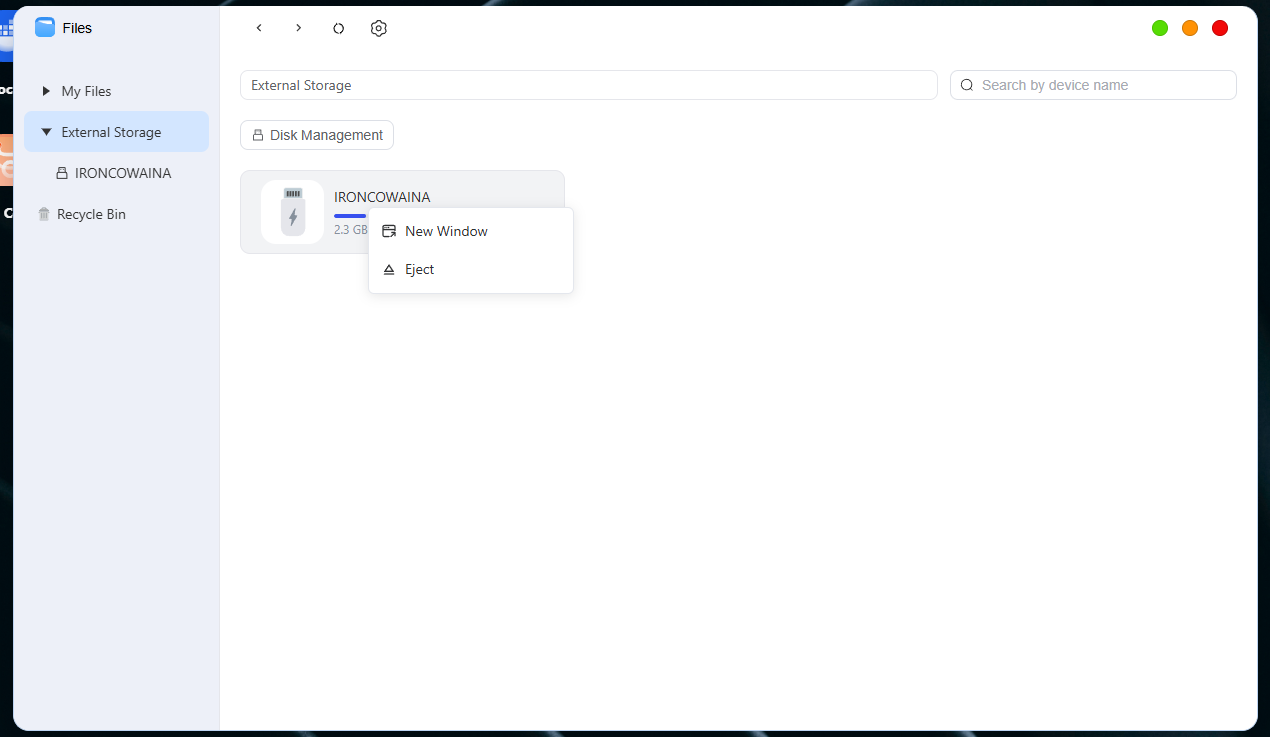The height and width of the screenshot is (737, 1270).
Task: Focus the Search by device name field
Action: coord(1093,85)
